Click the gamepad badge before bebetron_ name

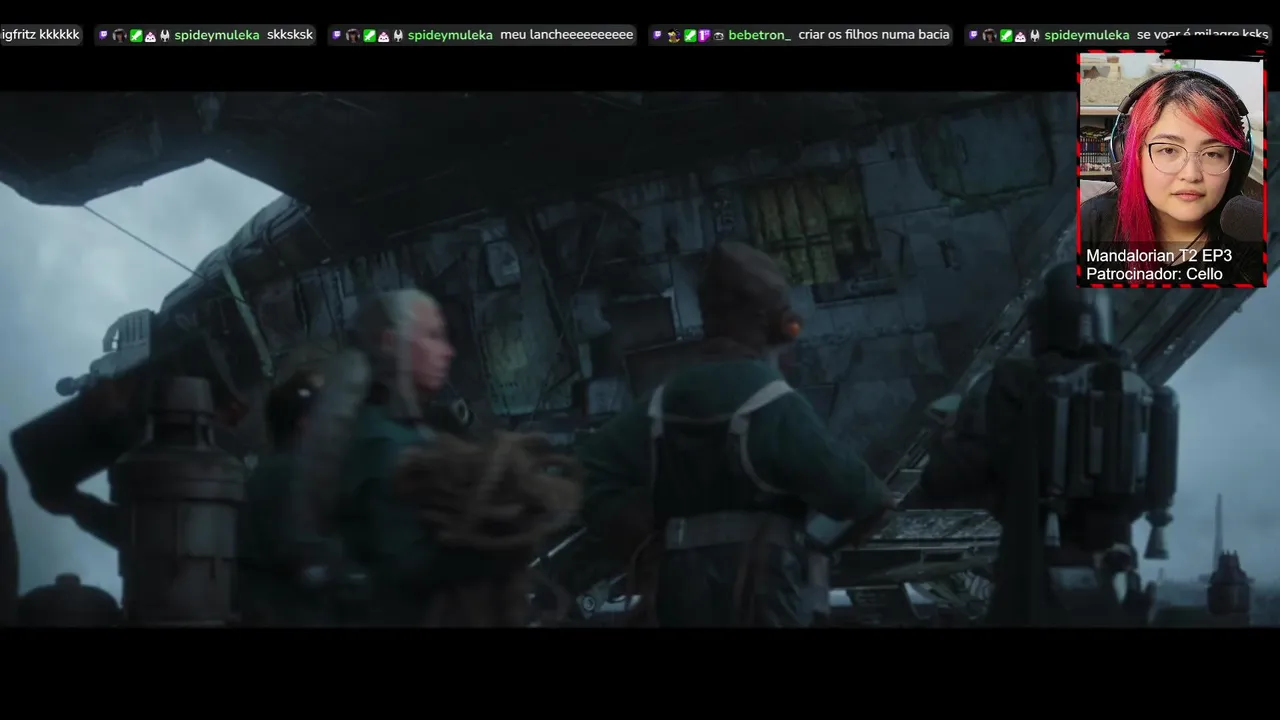coord(718,36)
